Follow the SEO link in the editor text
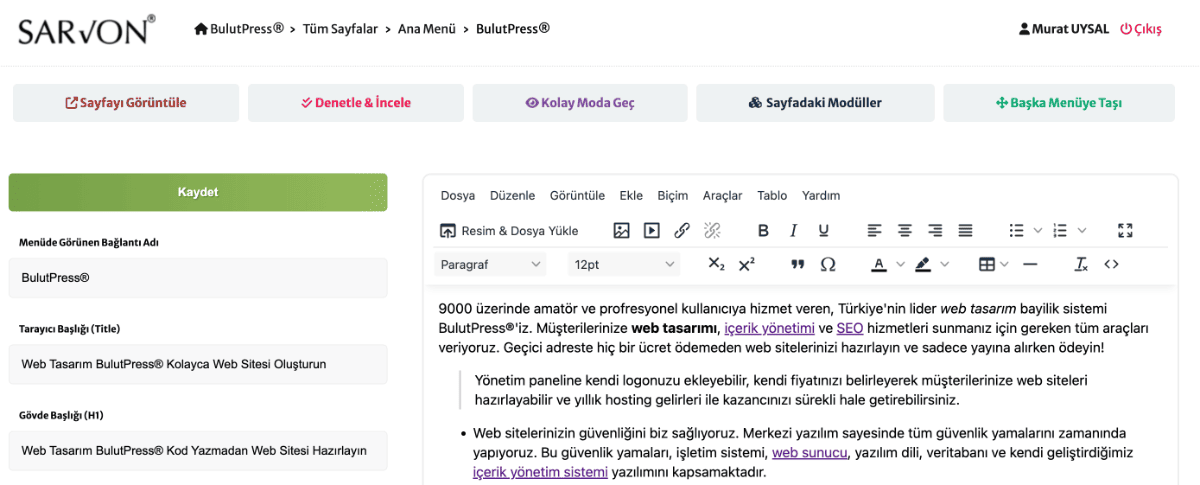Screen dimensions: 1200x485 click(x=850, y=328)
